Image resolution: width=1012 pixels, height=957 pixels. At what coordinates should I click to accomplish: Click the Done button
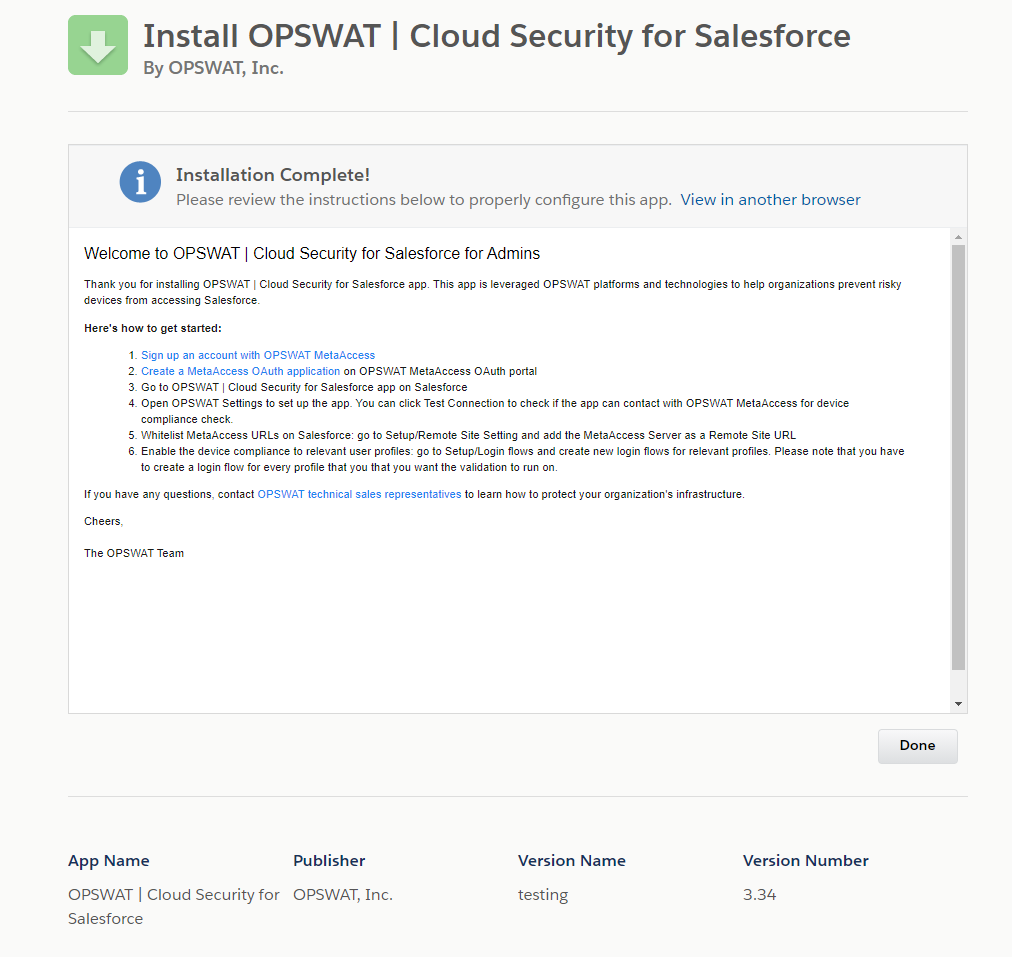pyautogui.click(x=917, y=746)
